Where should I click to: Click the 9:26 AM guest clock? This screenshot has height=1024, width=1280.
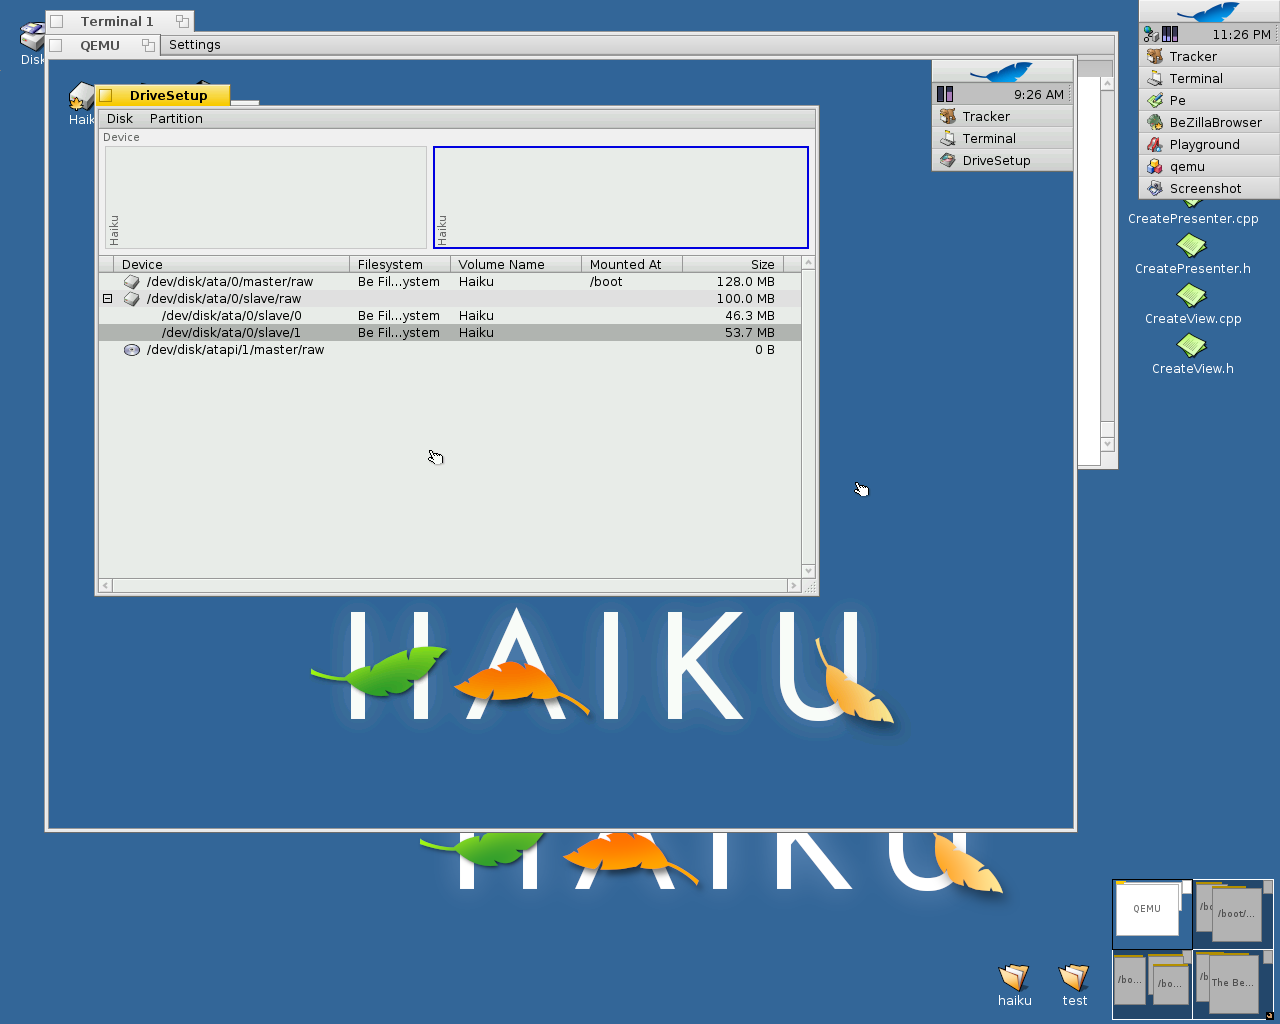point(1039,95)
